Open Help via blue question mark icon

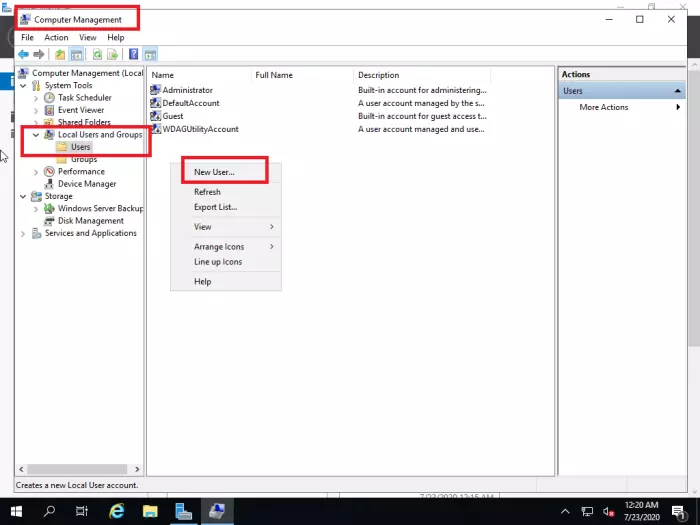coord(133,54)
